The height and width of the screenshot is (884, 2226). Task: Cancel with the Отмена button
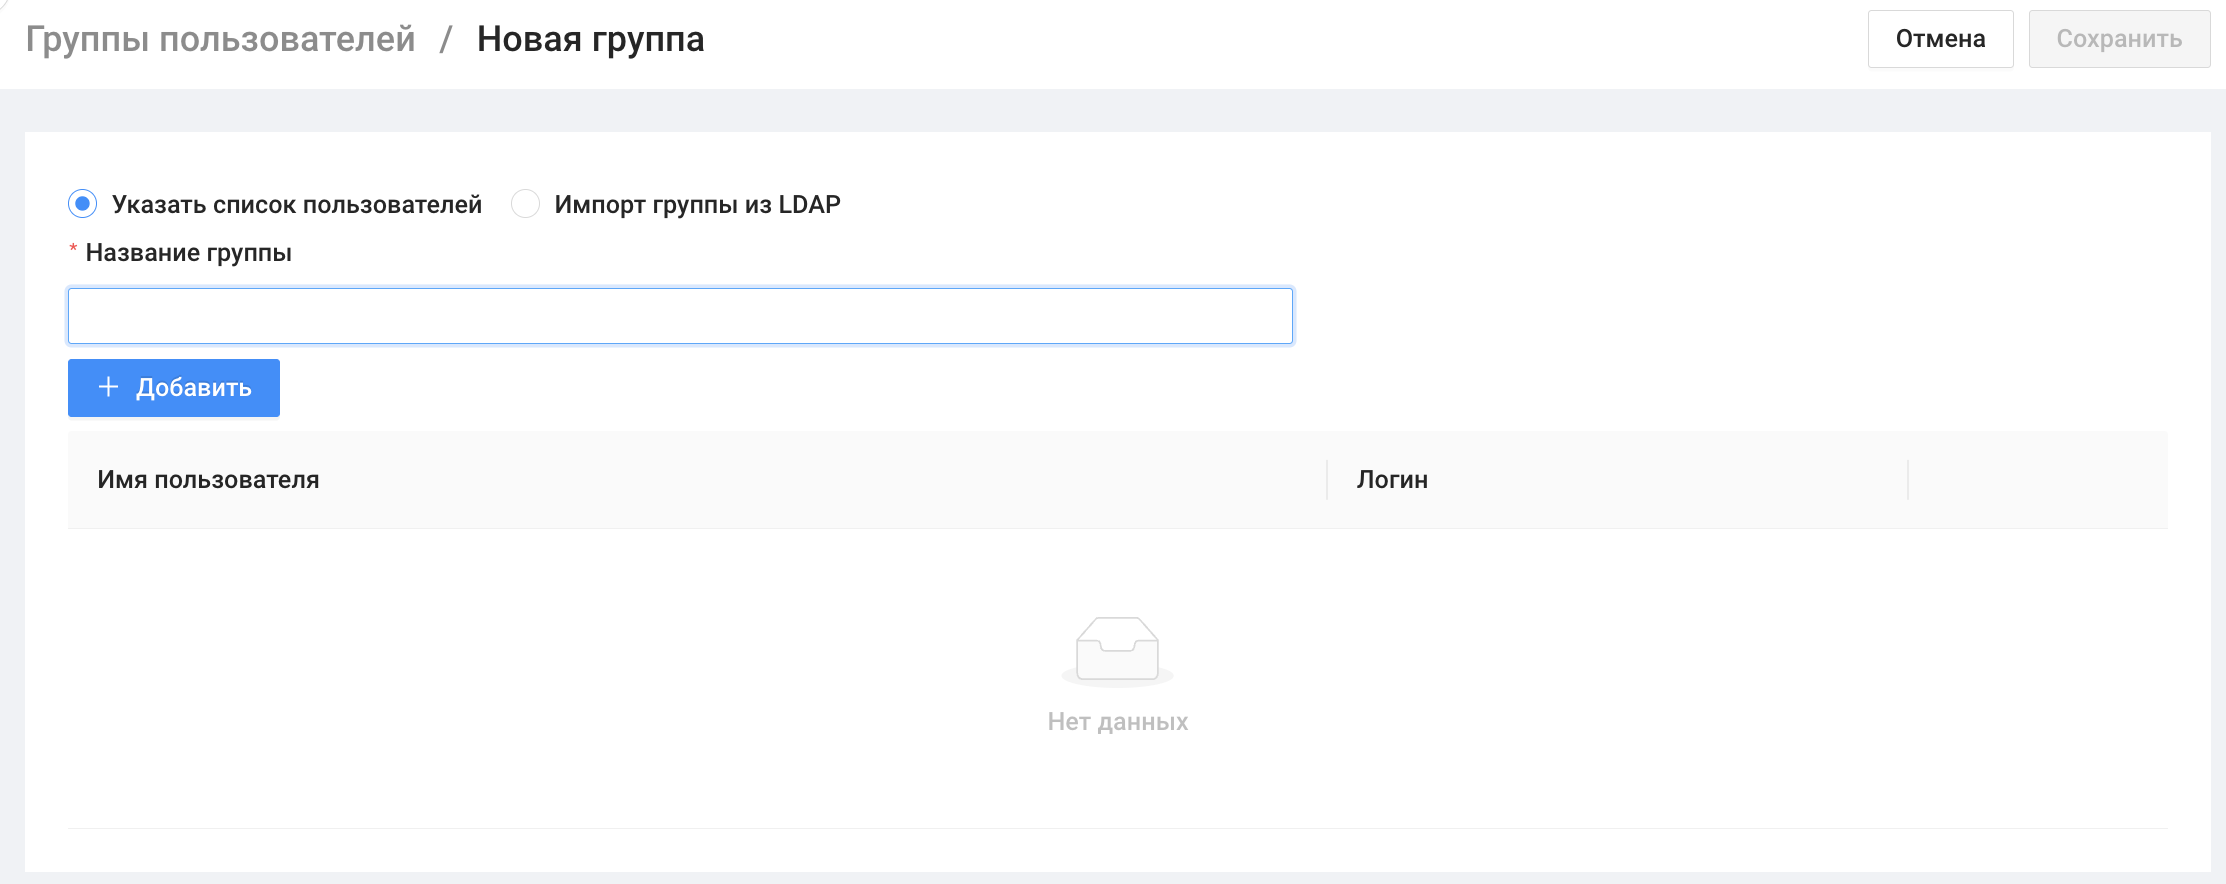1940,39
